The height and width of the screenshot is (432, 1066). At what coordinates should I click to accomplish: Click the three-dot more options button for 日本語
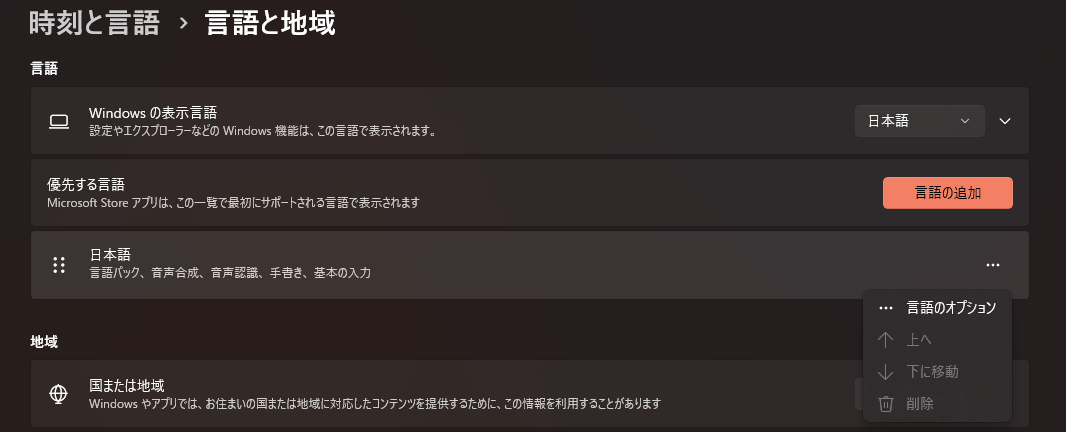(992, 265)
